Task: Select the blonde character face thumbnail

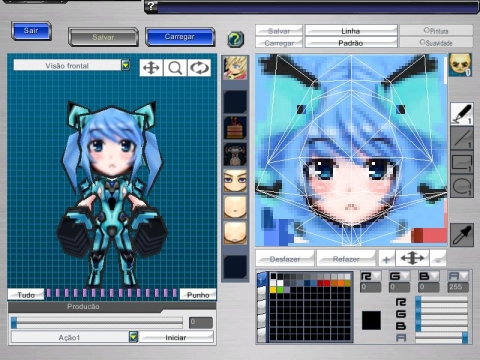Action: (x=235, y=68)
